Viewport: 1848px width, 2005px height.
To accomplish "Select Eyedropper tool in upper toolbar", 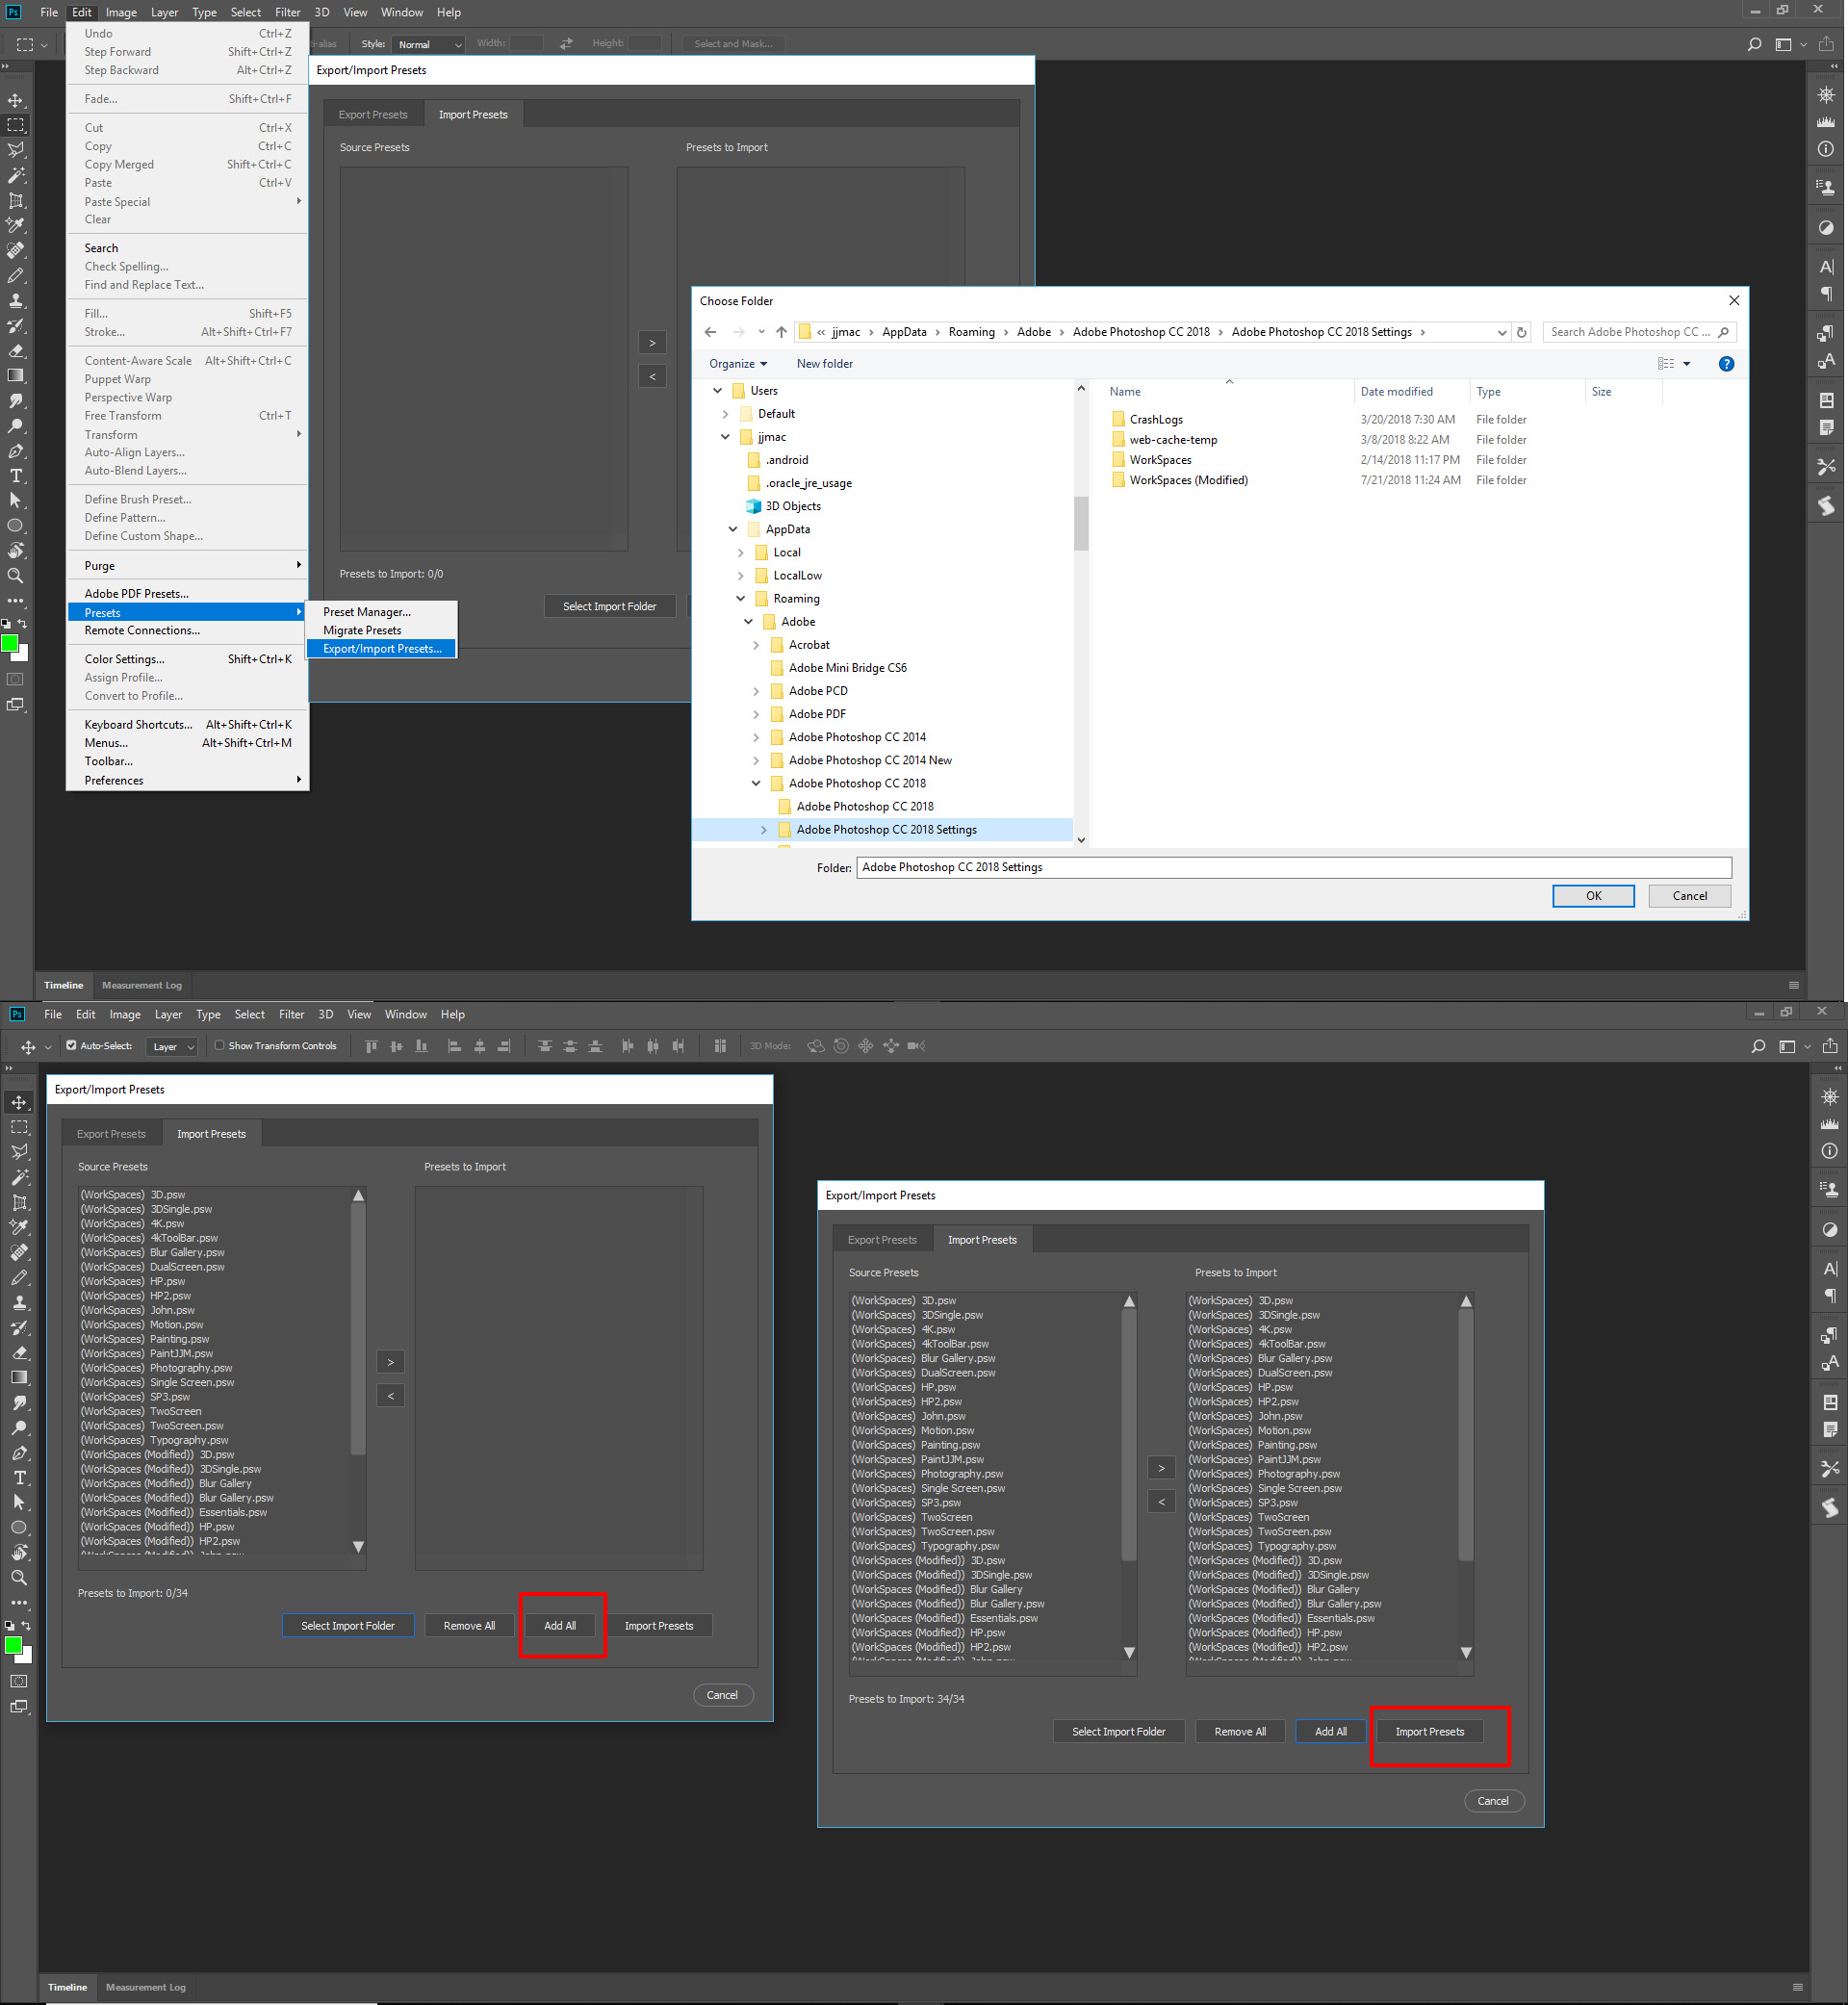I will tap(16, 225).
